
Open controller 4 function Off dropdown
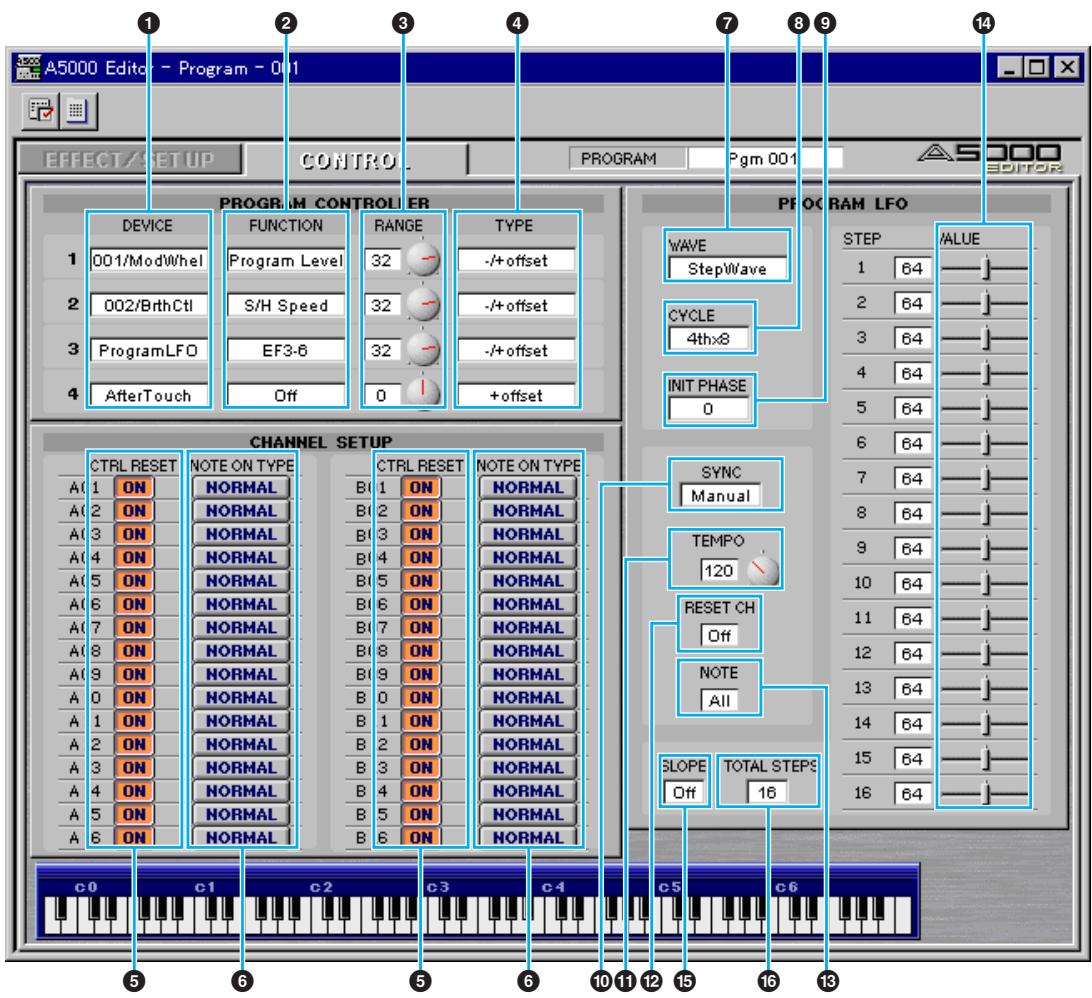tap(286, 396)
